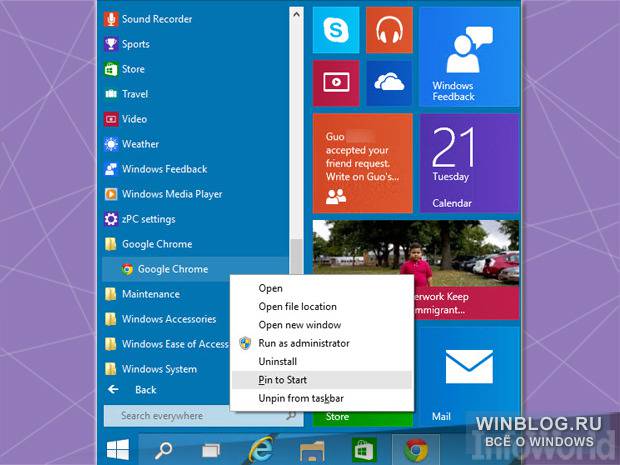
Task: Open Store from the taskbar
Action: 364,450
